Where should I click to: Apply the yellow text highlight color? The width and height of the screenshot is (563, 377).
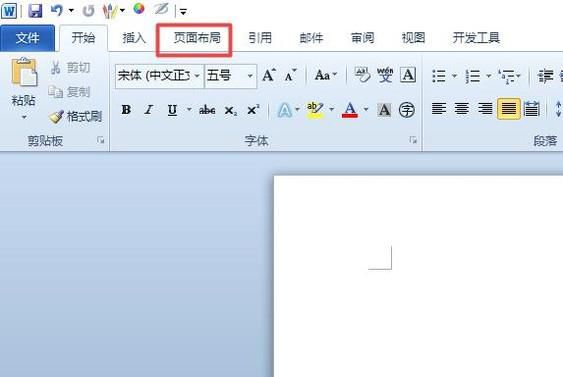[x=315, y=110]
